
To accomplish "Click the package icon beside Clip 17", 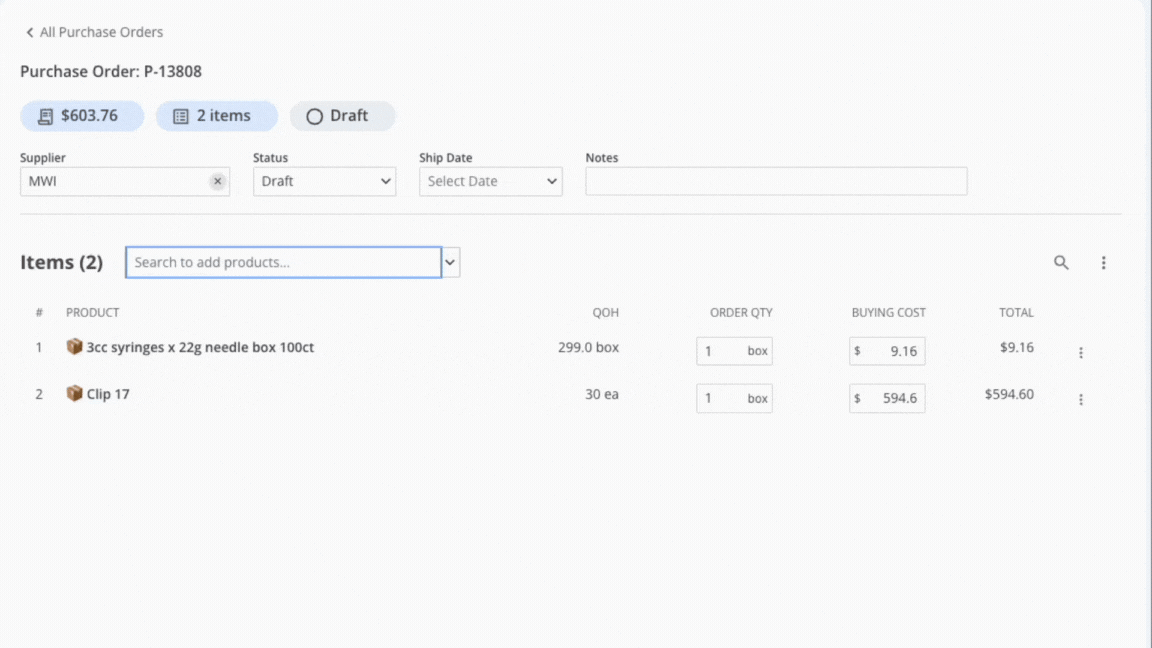I will click(x=74, y=394).
